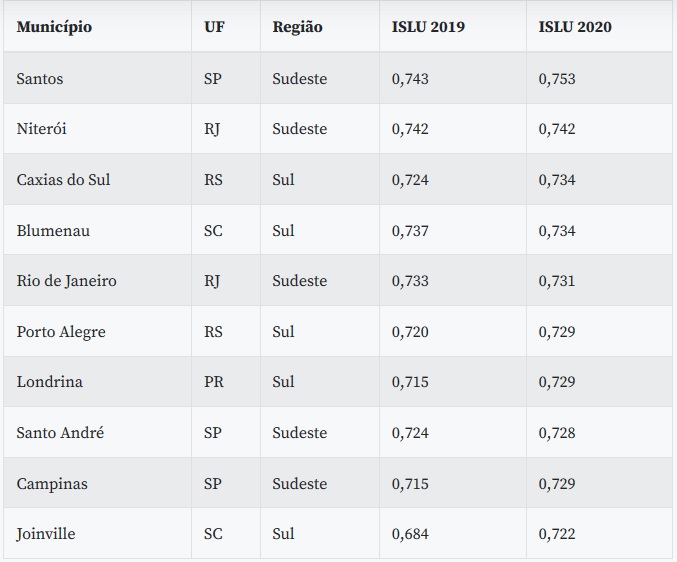Click the PR state code cell

tap(213, 382)
